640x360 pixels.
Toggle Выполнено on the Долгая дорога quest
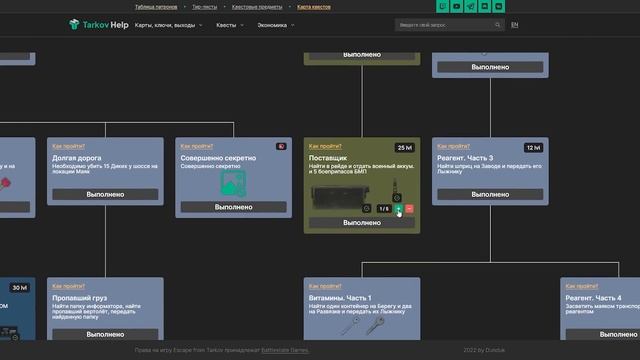(105, 194)
